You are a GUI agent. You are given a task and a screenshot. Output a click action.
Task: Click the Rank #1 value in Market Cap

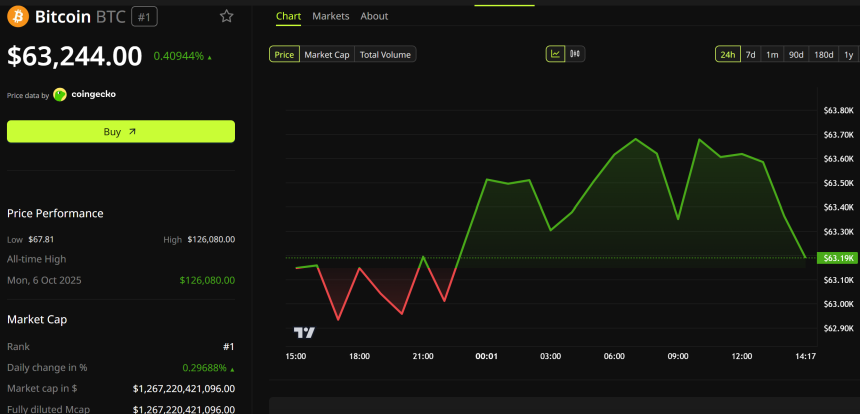(x=229, y=347)
